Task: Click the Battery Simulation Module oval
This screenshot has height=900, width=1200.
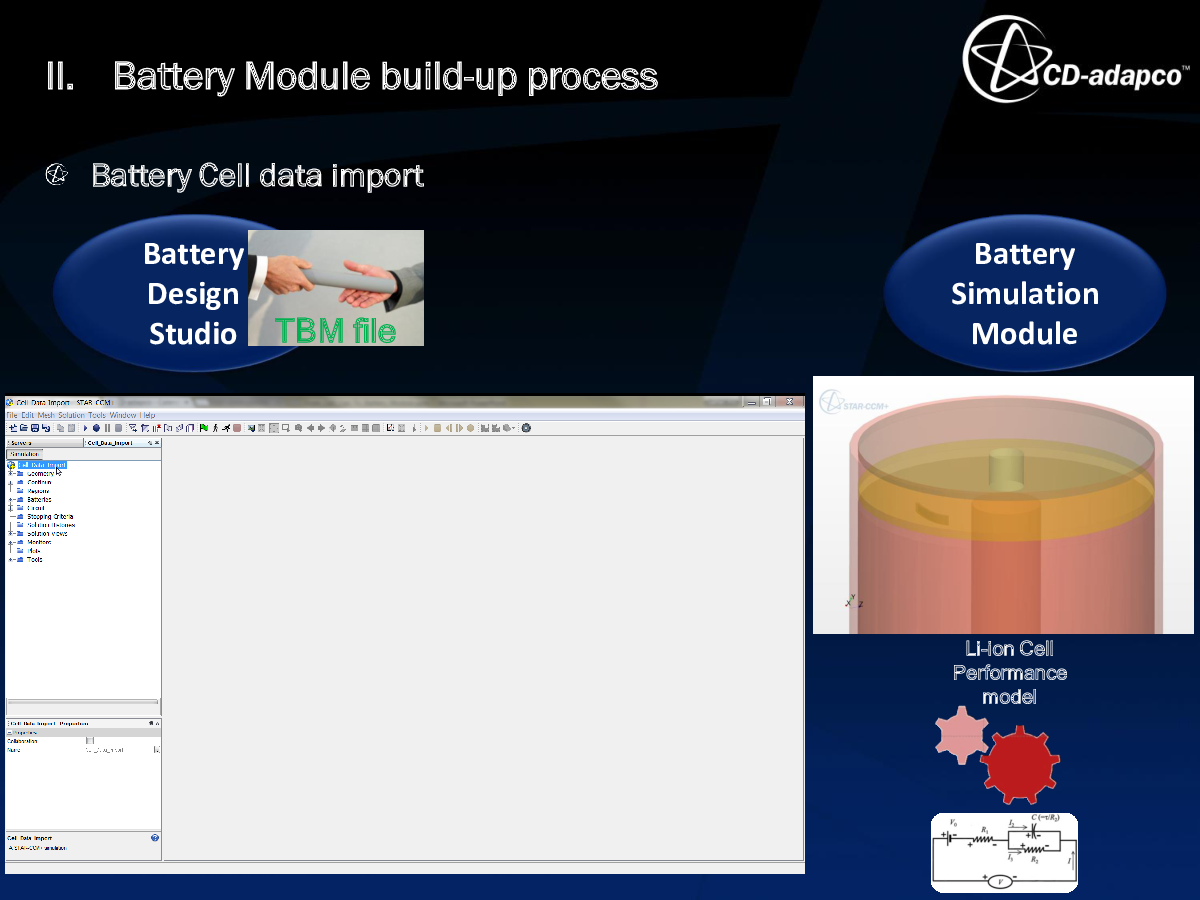Action: (1025, 294)
